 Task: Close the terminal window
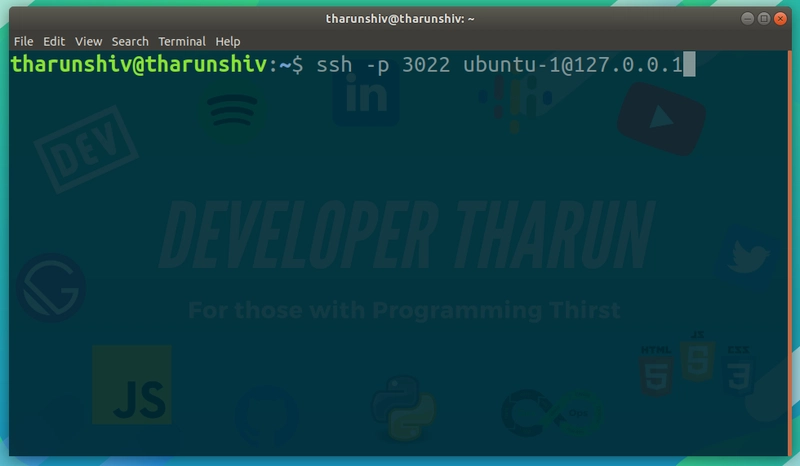pyautogui.click(x=780, y=19)
